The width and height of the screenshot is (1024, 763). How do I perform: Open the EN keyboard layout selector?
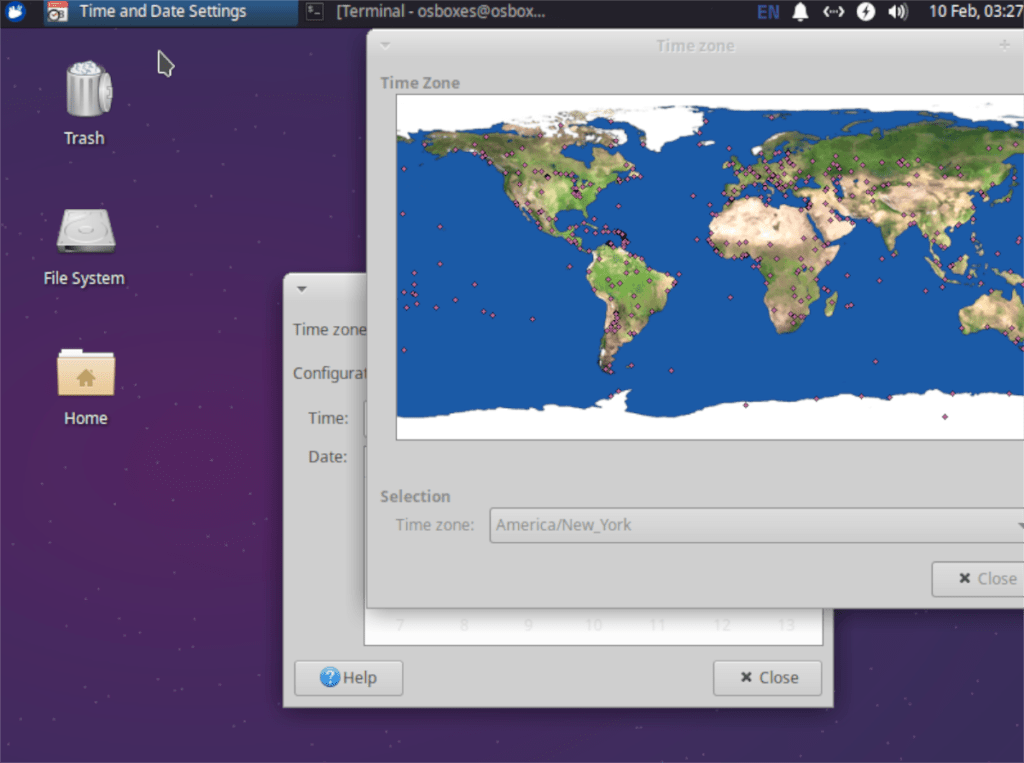[x=768, y=11]
